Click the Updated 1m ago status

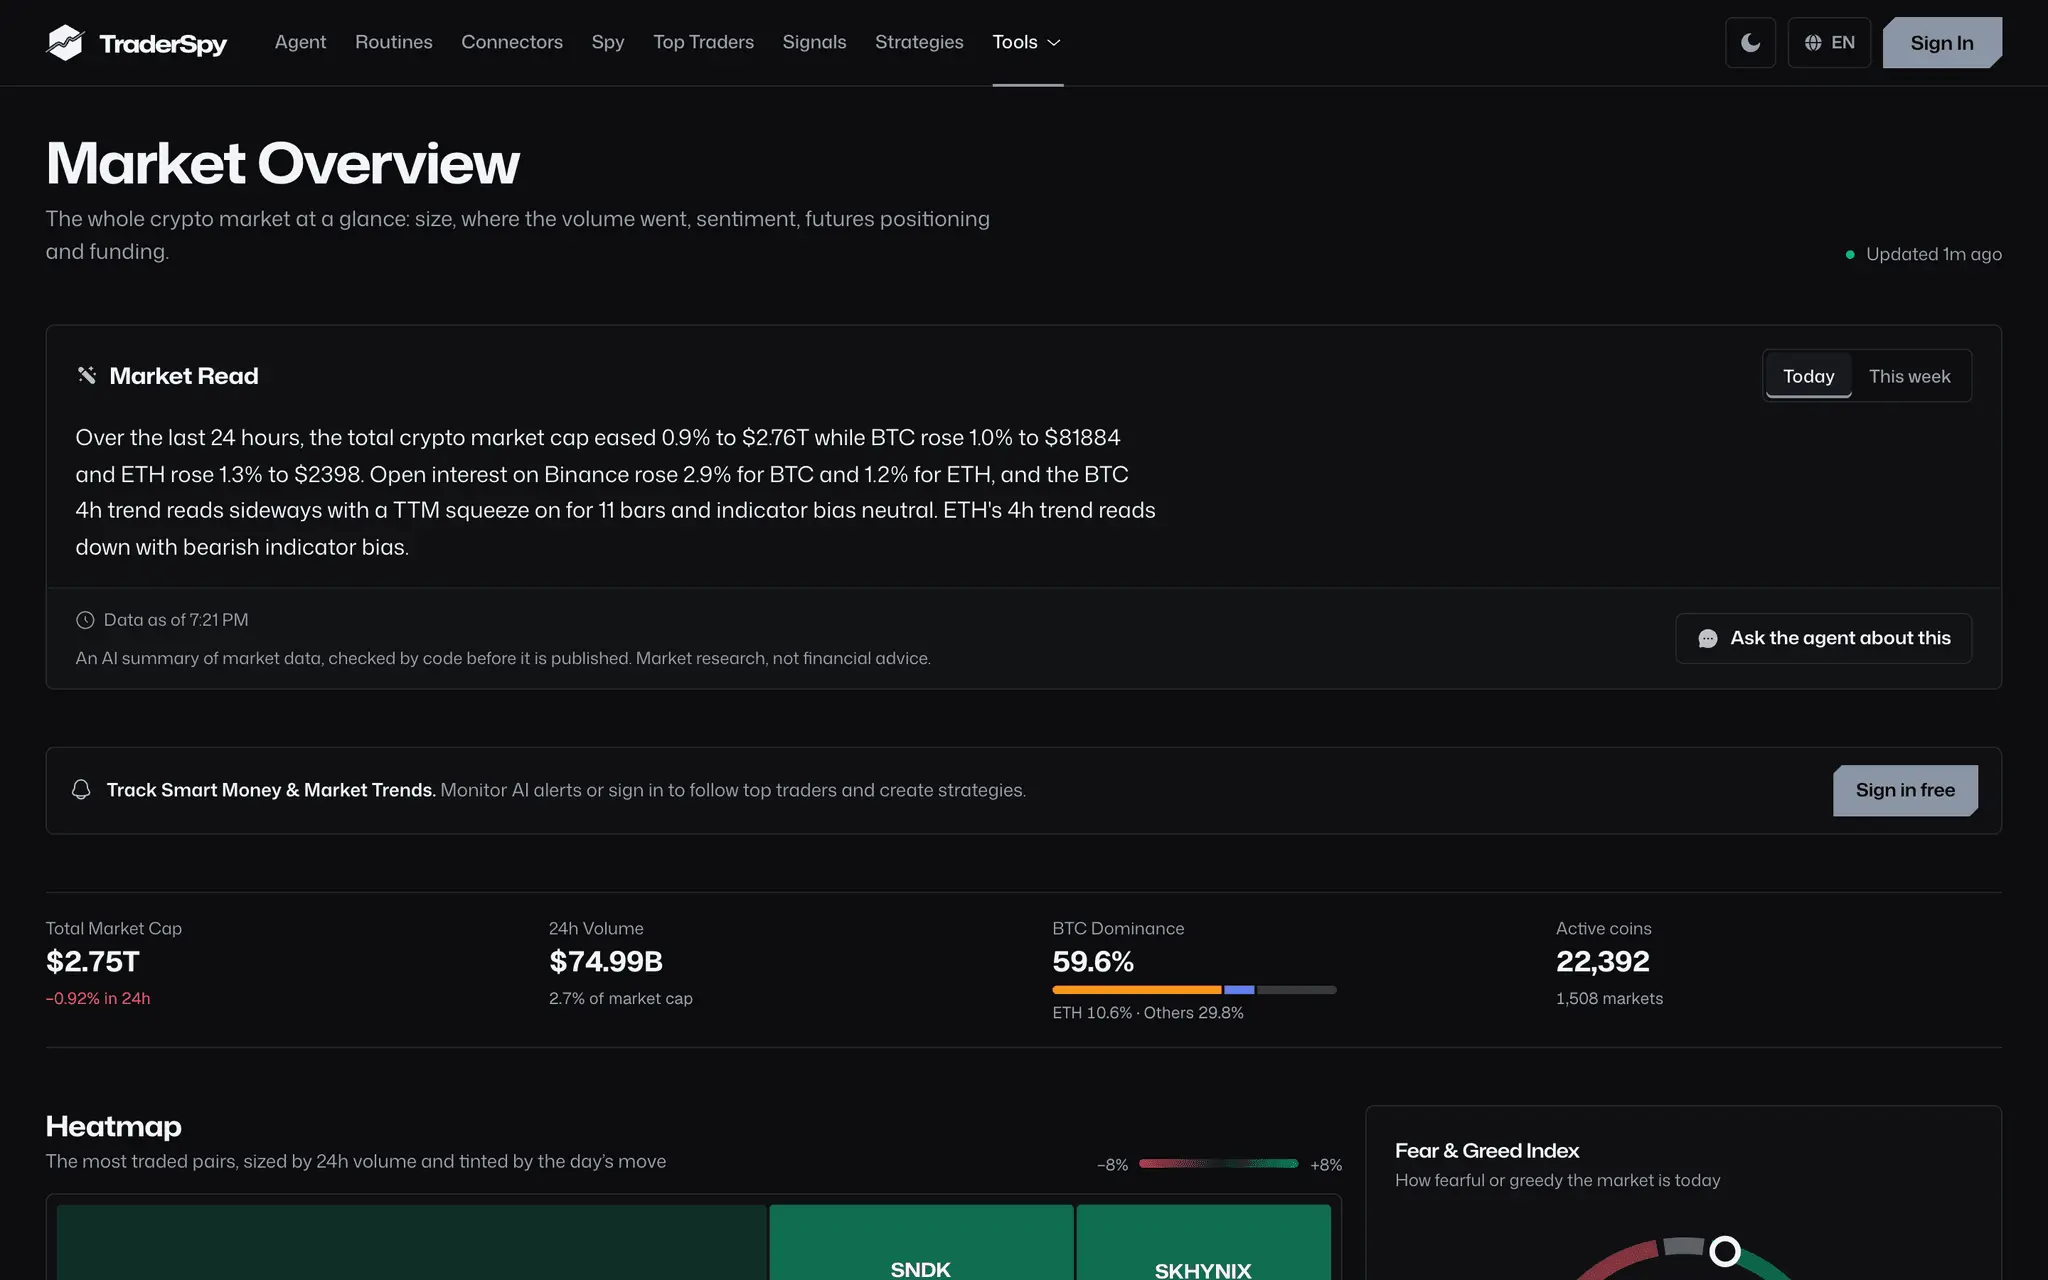tap(1923, 254)
